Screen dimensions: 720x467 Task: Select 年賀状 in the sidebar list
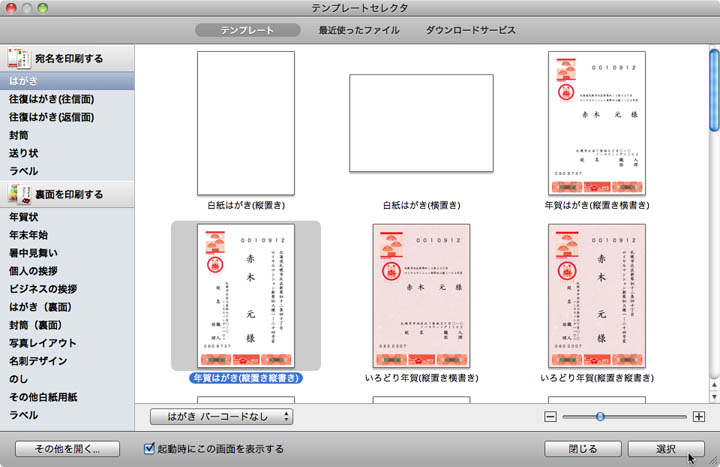click(25, 216)
